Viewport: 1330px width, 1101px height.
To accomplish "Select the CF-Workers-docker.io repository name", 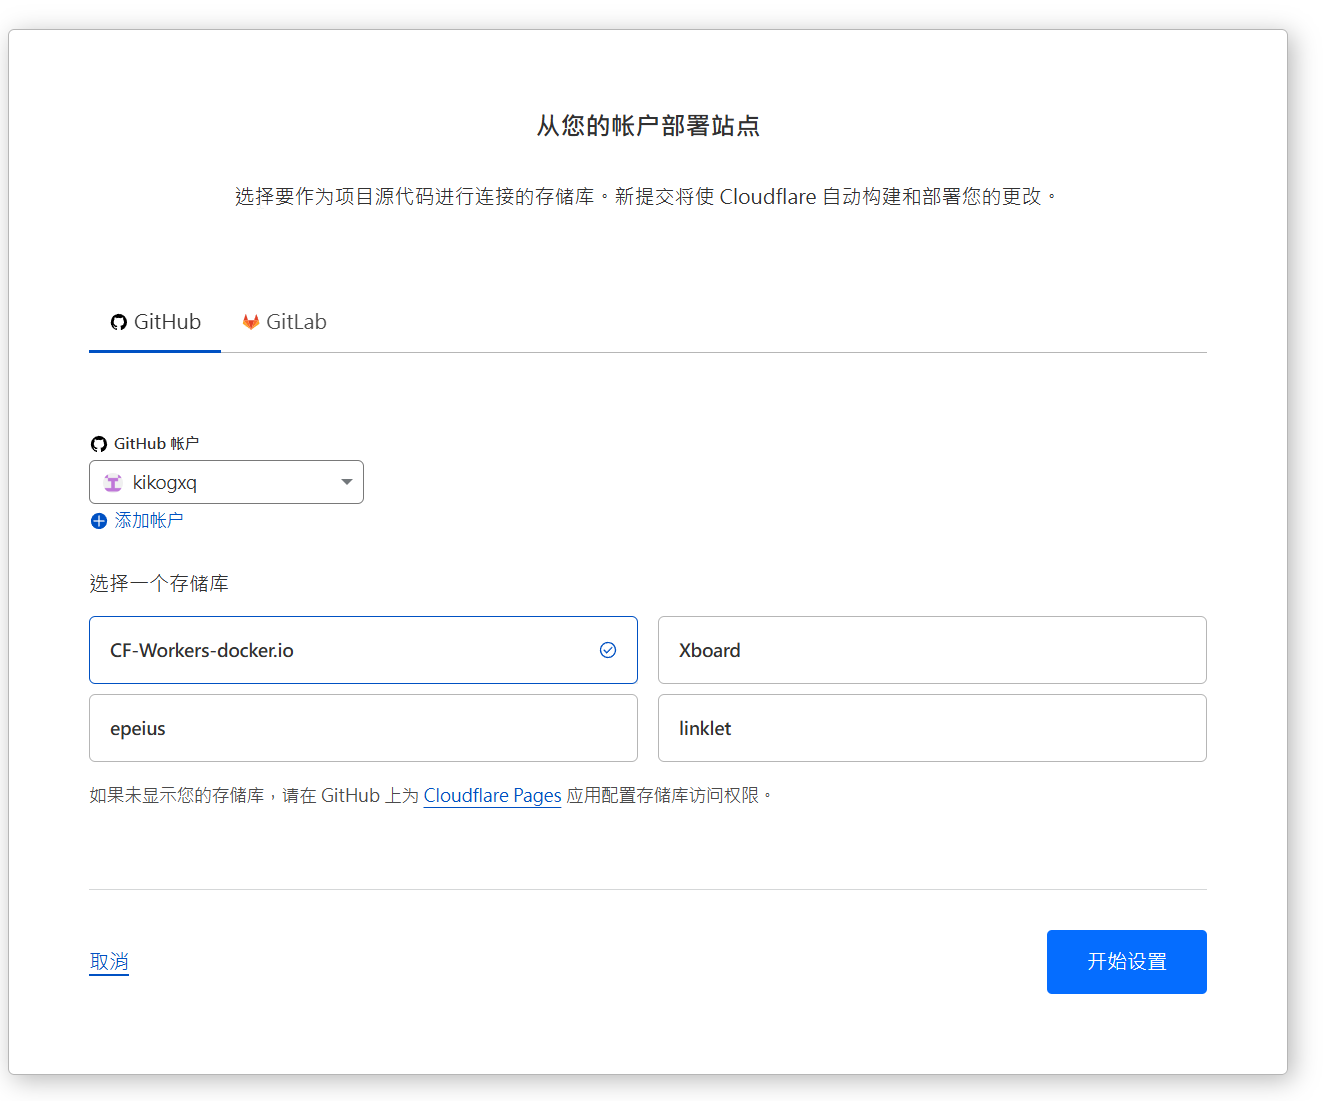I will 202,650.
